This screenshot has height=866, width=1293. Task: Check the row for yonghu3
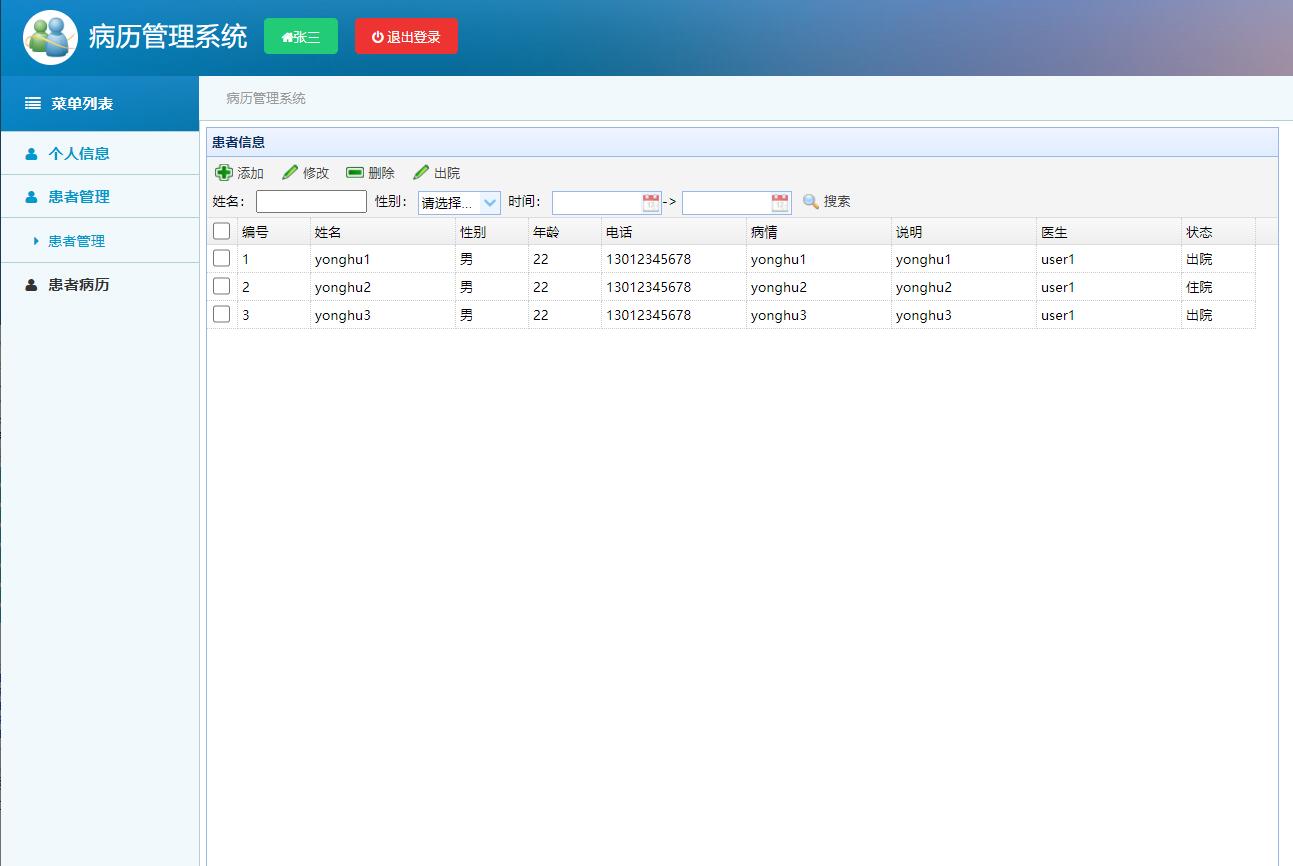click(x=222, y=315)
